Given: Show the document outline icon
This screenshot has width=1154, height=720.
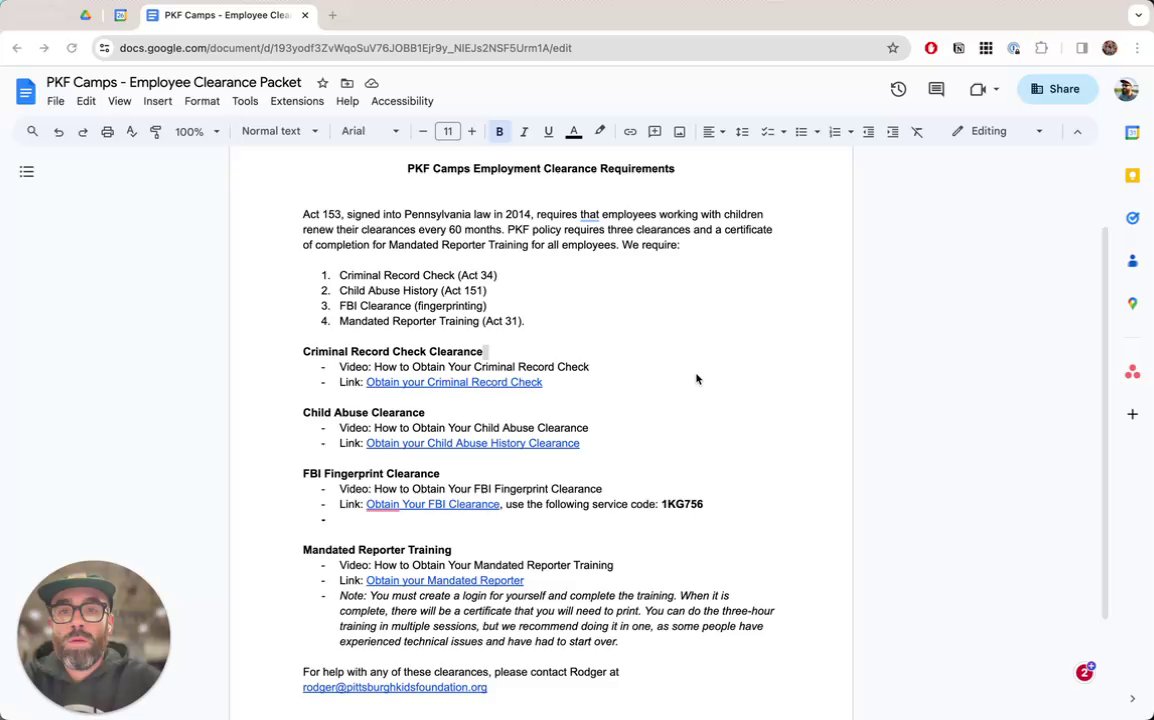Looking at the screenshot, I should tap(26, 172).
